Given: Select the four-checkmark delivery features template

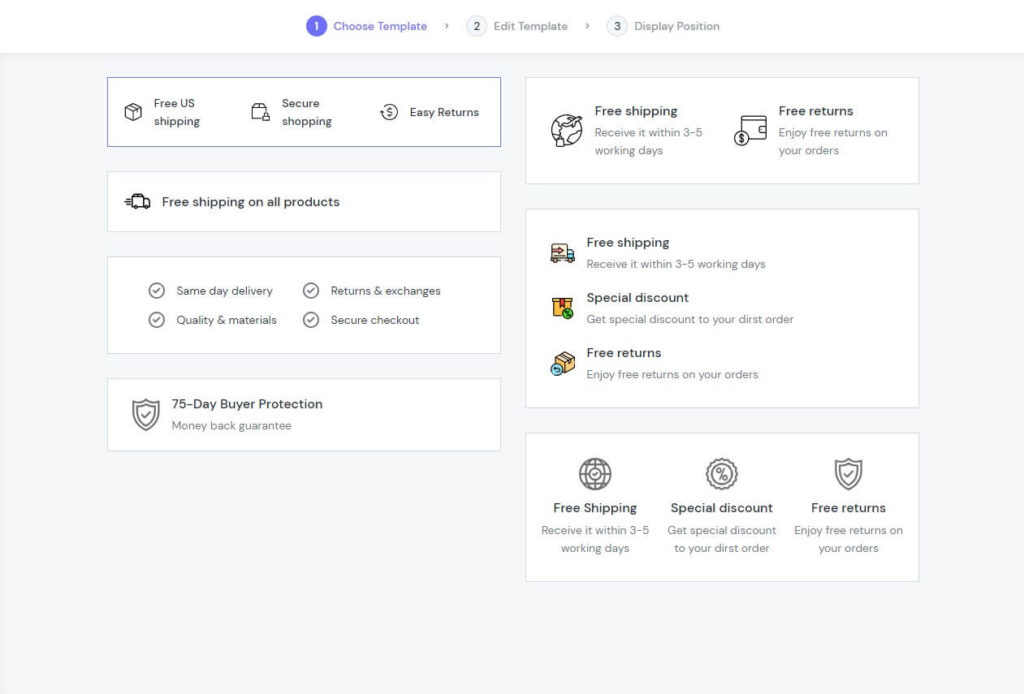Looking at the screenshot, I should tap(304, 305).
